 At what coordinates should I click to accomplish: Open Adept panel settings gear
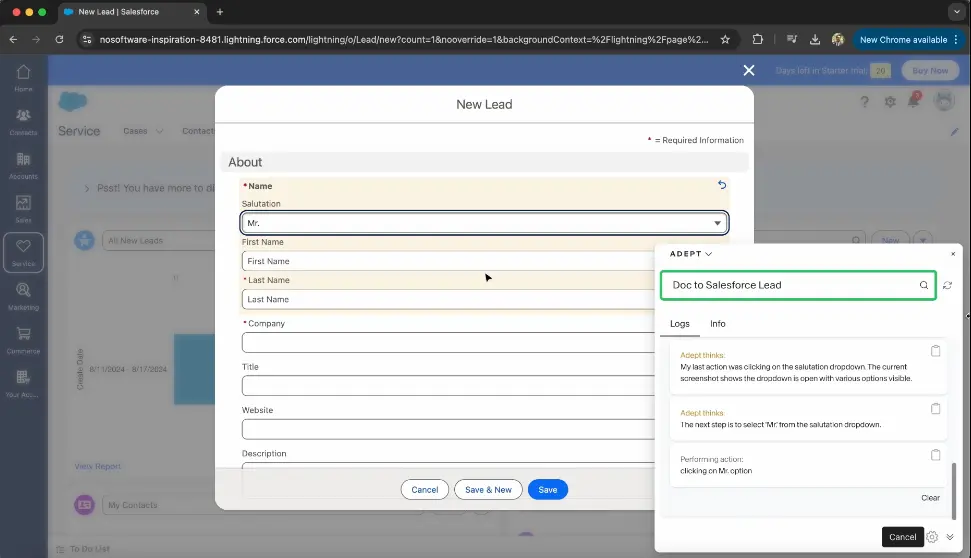[932, 537]
